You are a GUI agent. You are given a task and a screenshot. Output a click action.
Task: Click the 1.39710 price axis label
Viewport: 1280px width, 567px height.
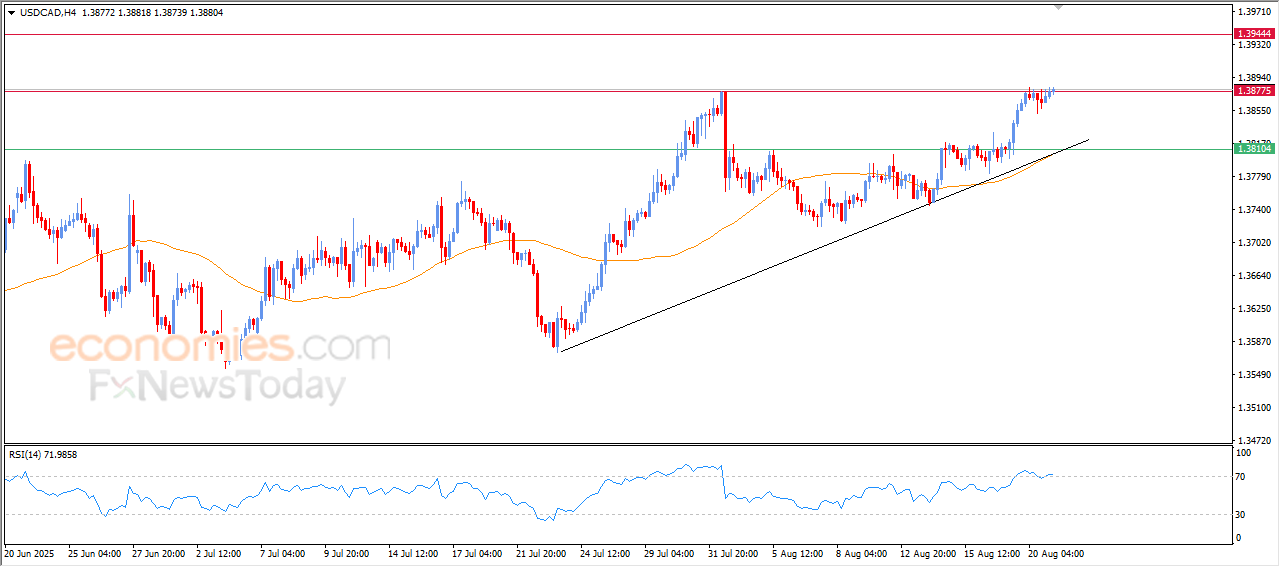point(1254,12)
